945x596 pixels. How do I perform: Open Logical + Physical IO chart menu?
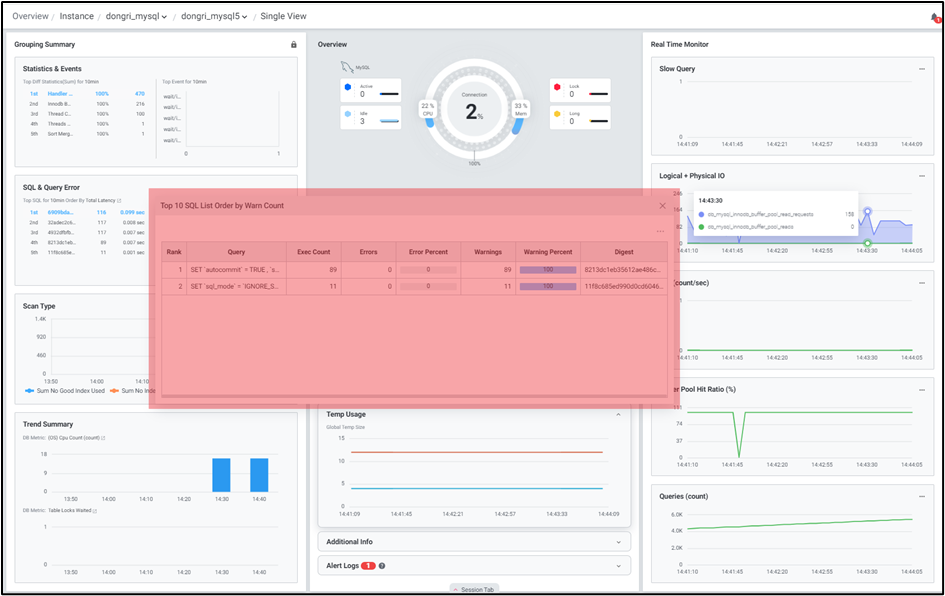[x=921, y=175]
